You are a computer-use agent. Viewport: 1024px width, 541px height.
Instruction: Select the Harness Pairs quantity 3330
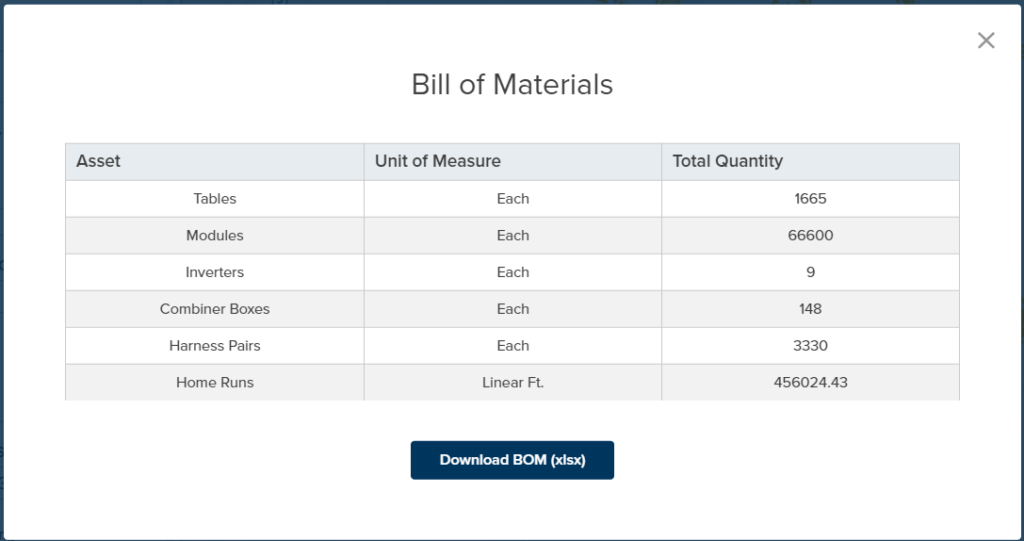pyautogui.click(x=810, y=346)
